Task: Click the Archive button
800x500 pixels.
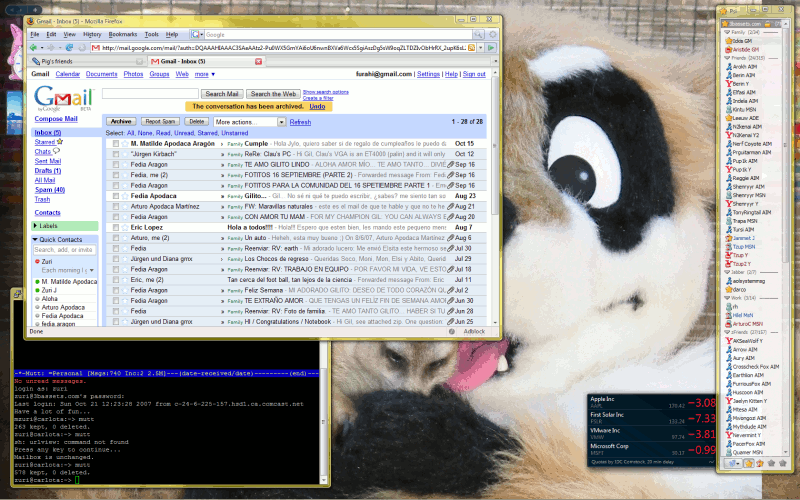Action: coord(120,121)
